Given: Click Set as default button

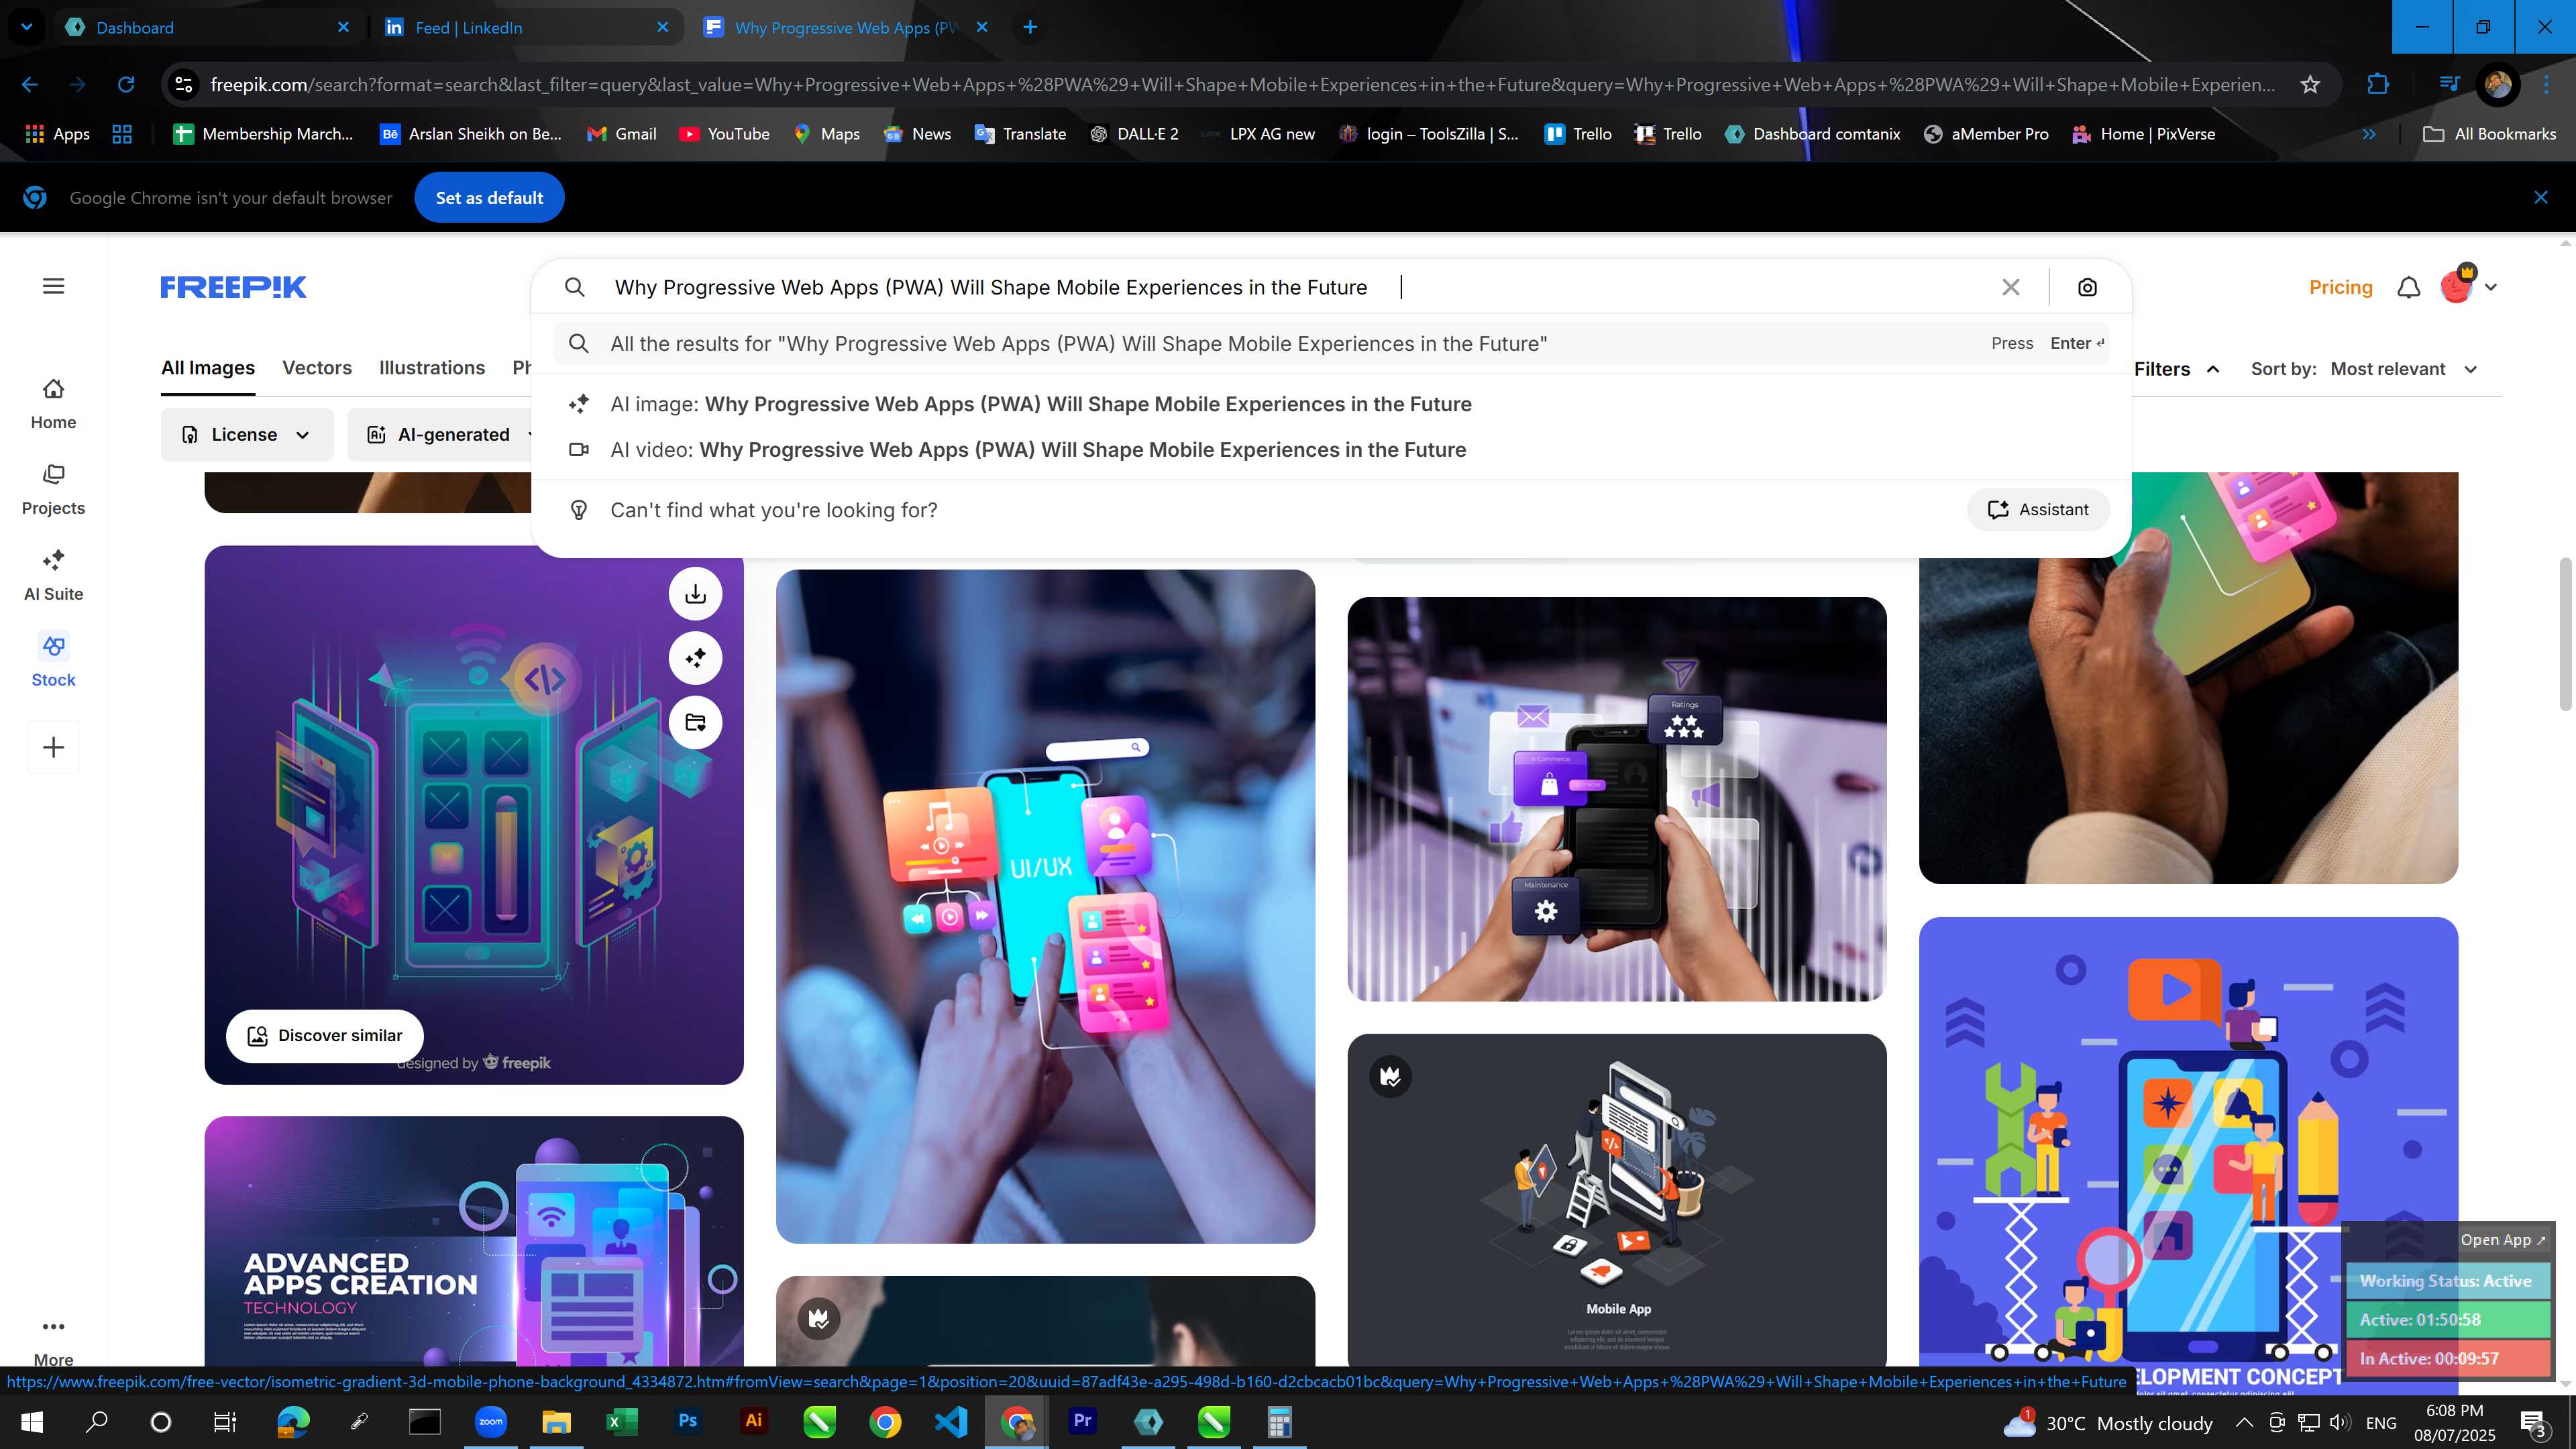Looking at the screenshot, I should pyautogui.click(x=489, y=198).
